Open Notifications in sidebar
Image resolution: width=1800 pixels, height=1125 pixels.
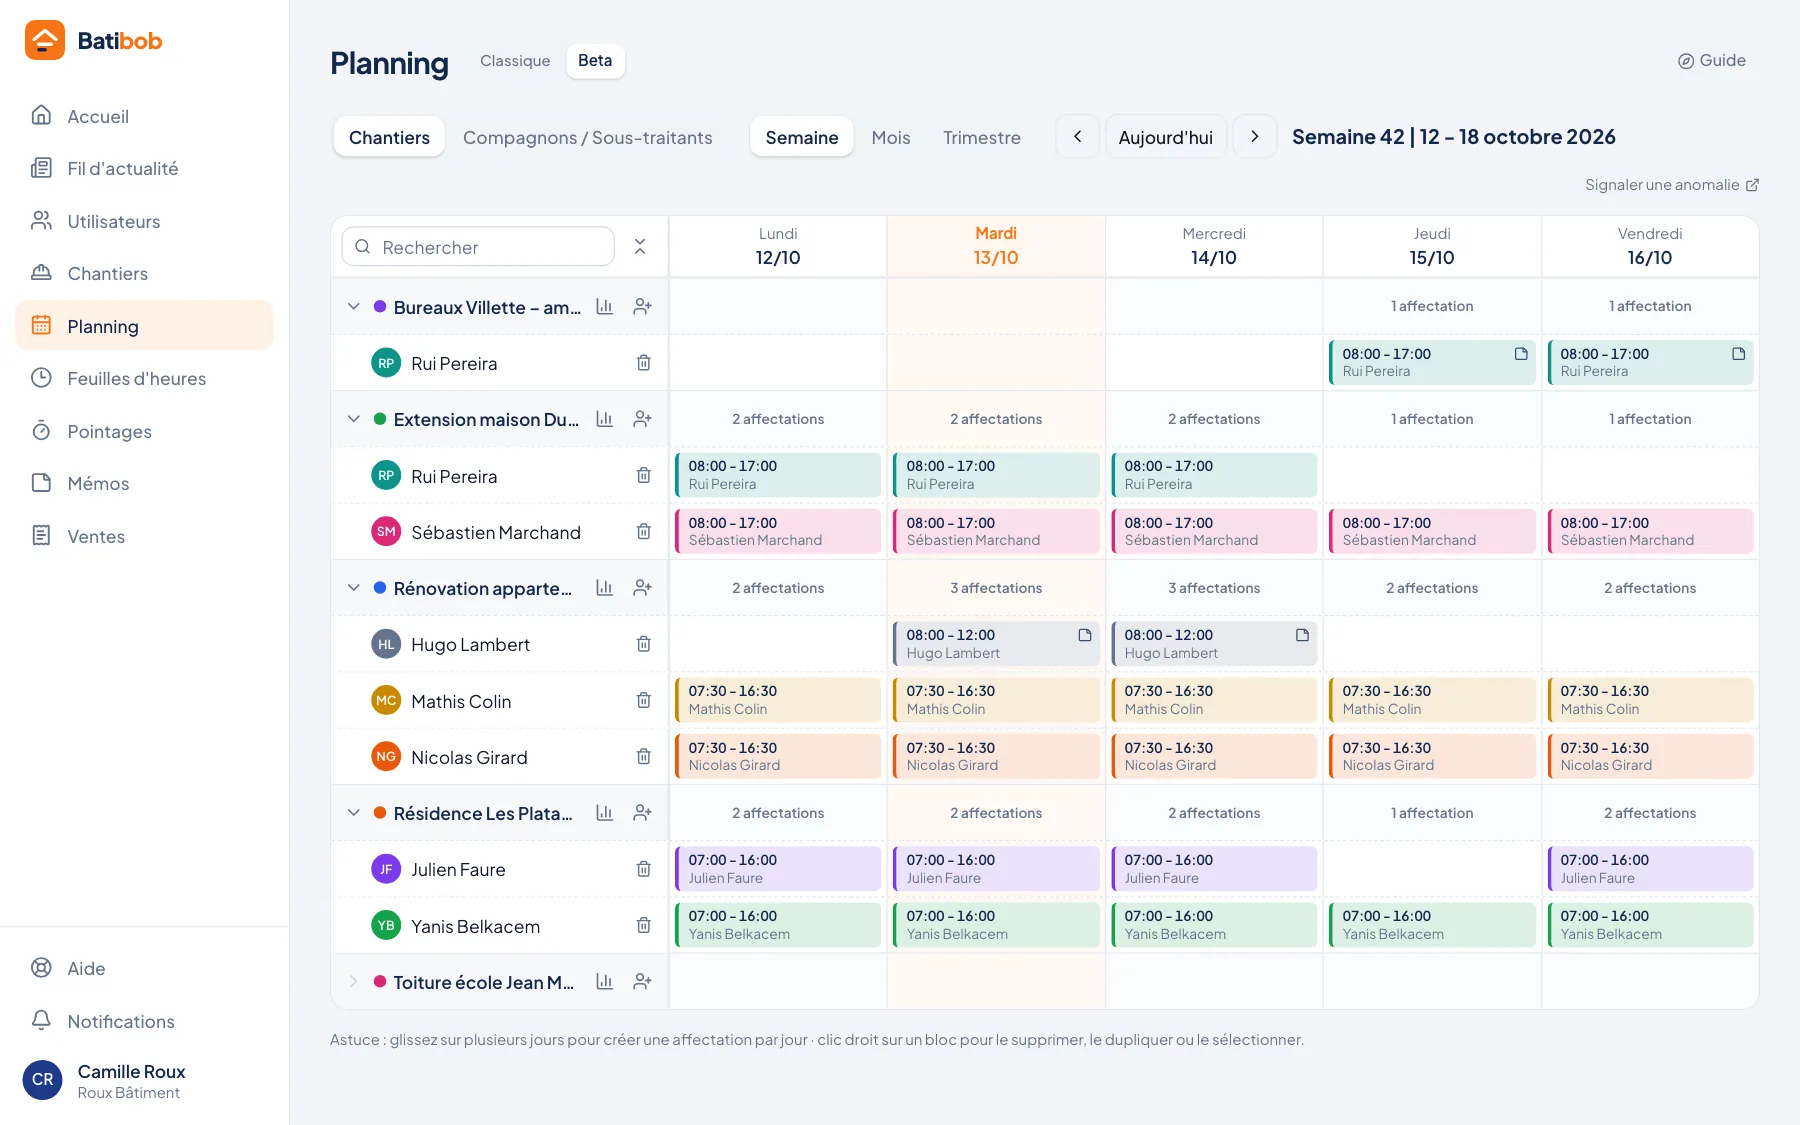(145, 1021)
